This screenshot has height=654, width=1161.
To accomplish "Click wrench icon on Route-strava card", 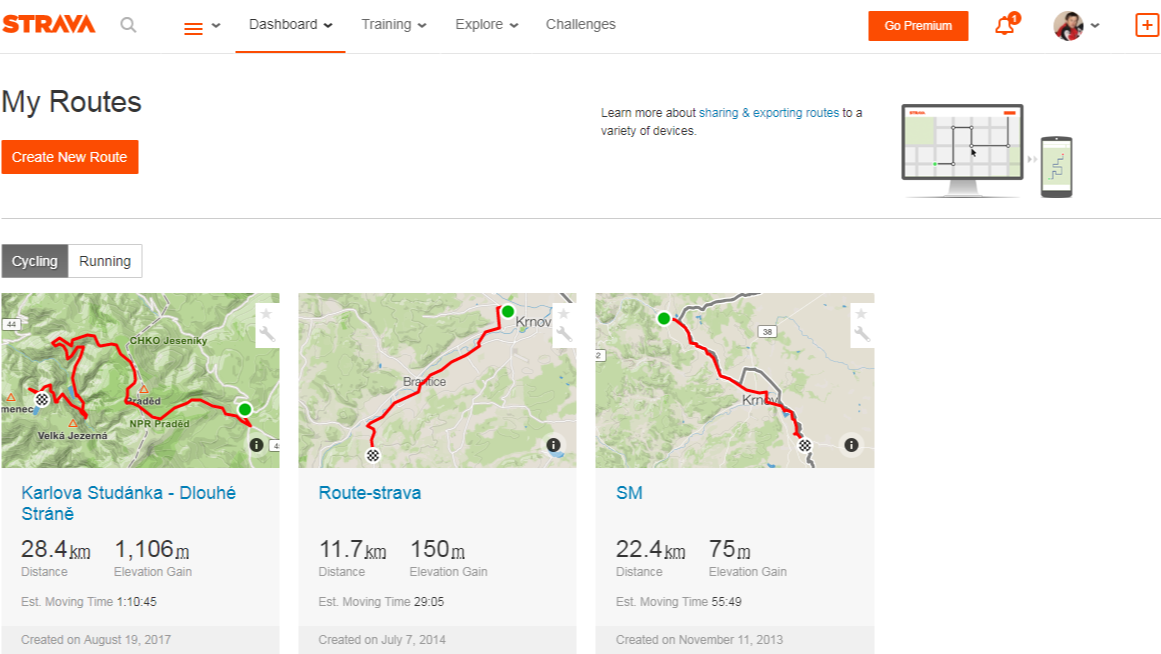I will 564,334.
